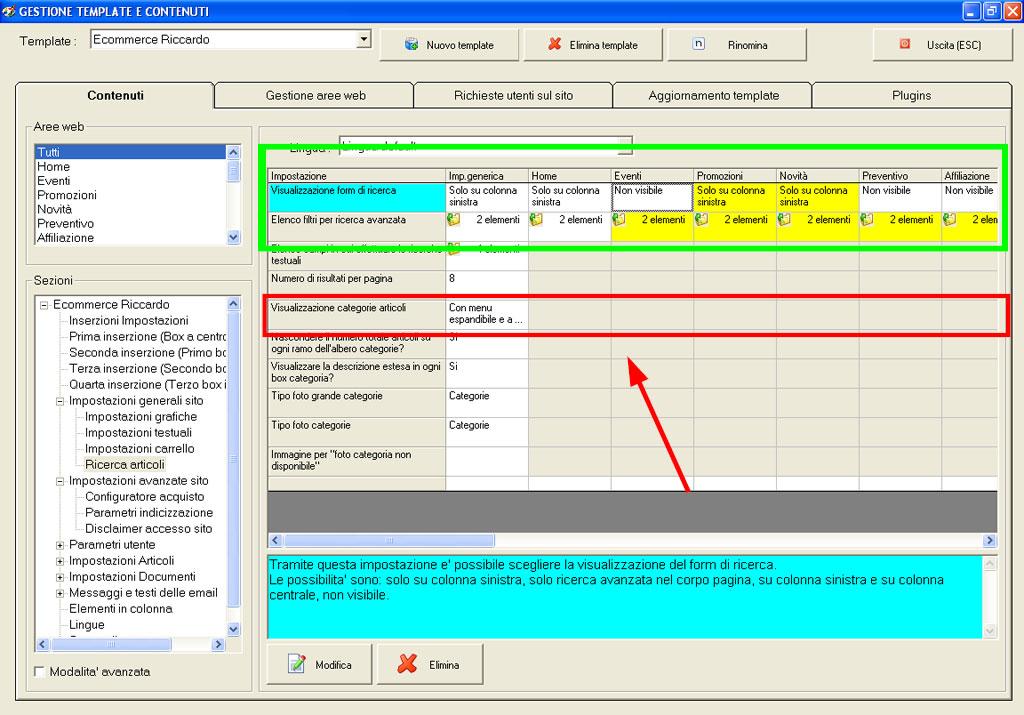Collapse Impostazioni avanzate sito node
Screen dimensions: 1024x715
pos(60,481)
